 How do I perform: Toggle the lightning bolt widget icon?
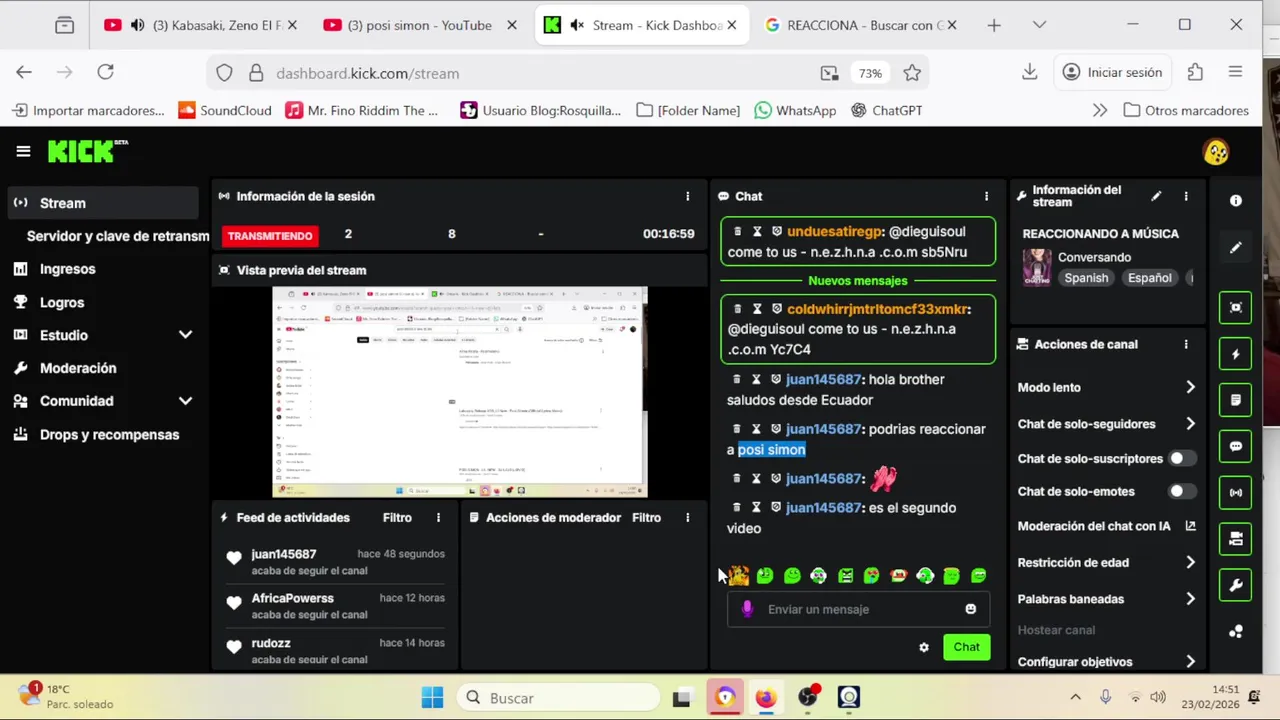click(1236, 354)
